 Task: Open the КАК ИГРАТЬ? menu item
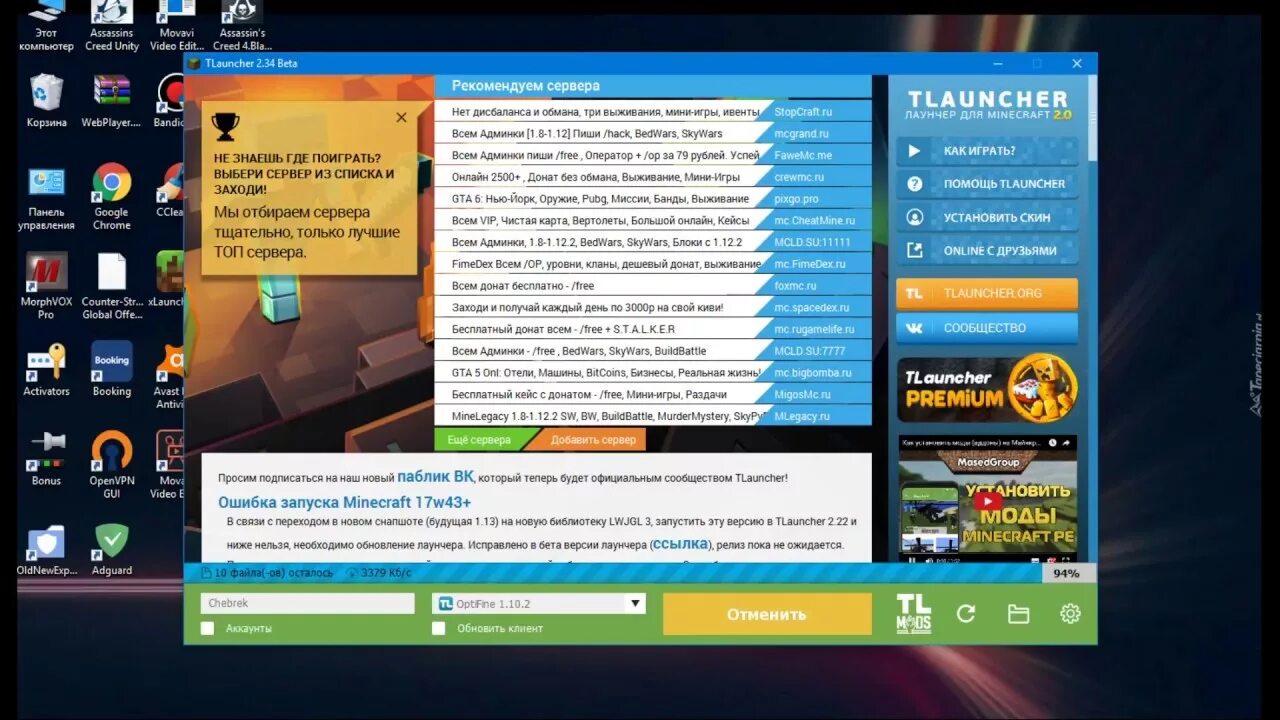(x=987, y=151)
